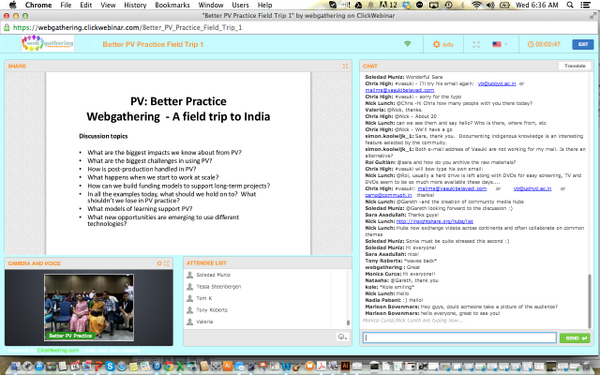Viewport: 600px width, 375px height.
Task: Click the chat panel scrollbar
Action: coord(589,300)
